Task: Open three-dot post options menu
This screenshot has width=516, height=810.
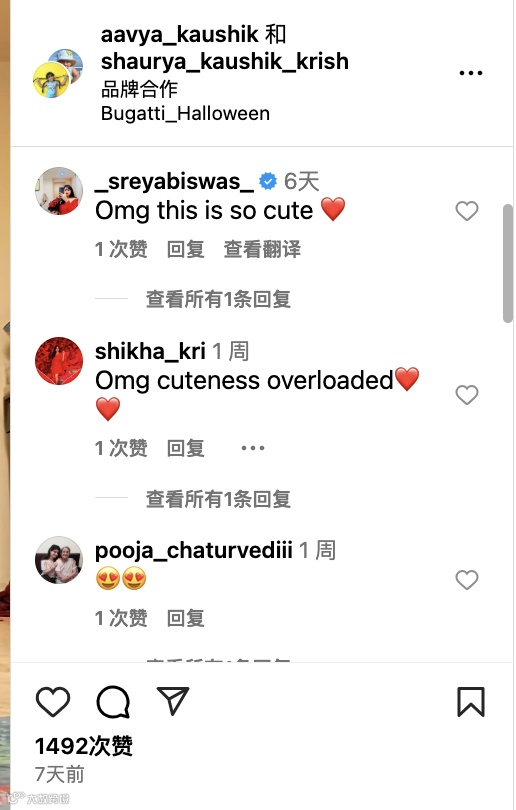Action: 471,73
